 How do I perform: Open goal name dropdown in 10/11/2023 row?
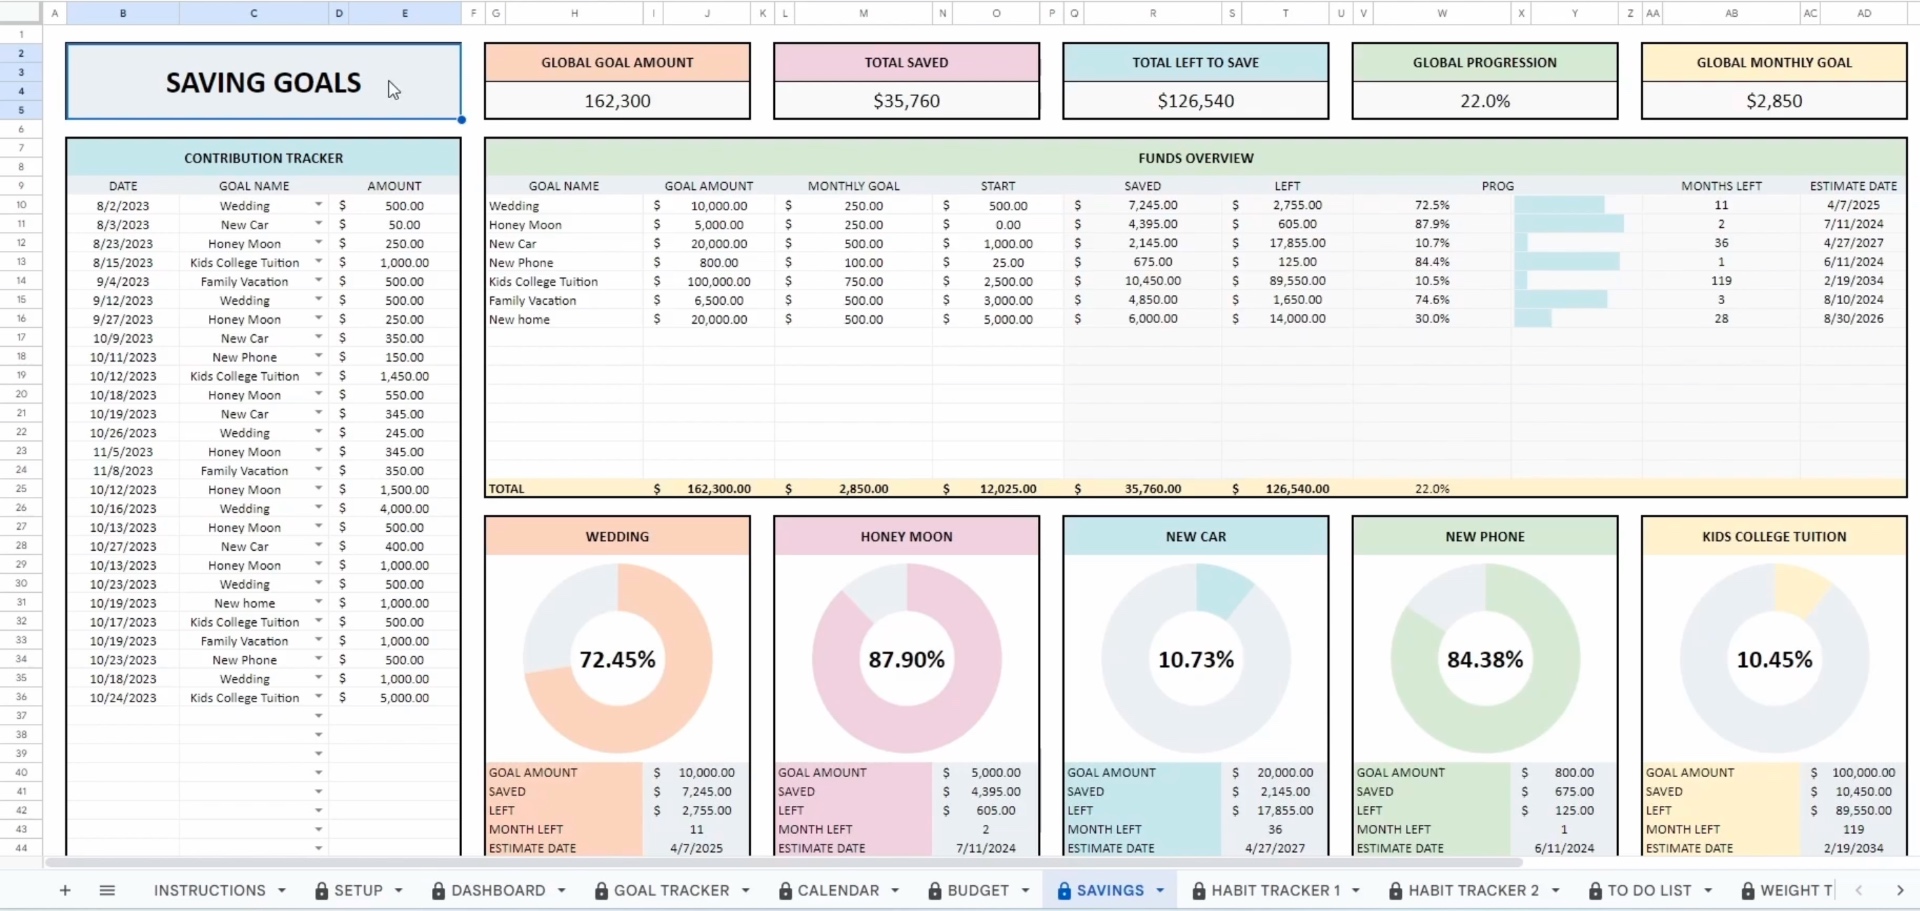pyautogui.click(x=319, y=356)
